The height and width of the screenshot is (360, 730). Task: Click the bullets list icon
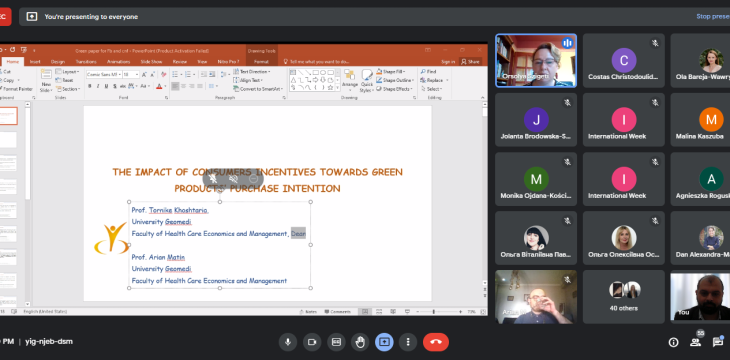coord(176,75)
